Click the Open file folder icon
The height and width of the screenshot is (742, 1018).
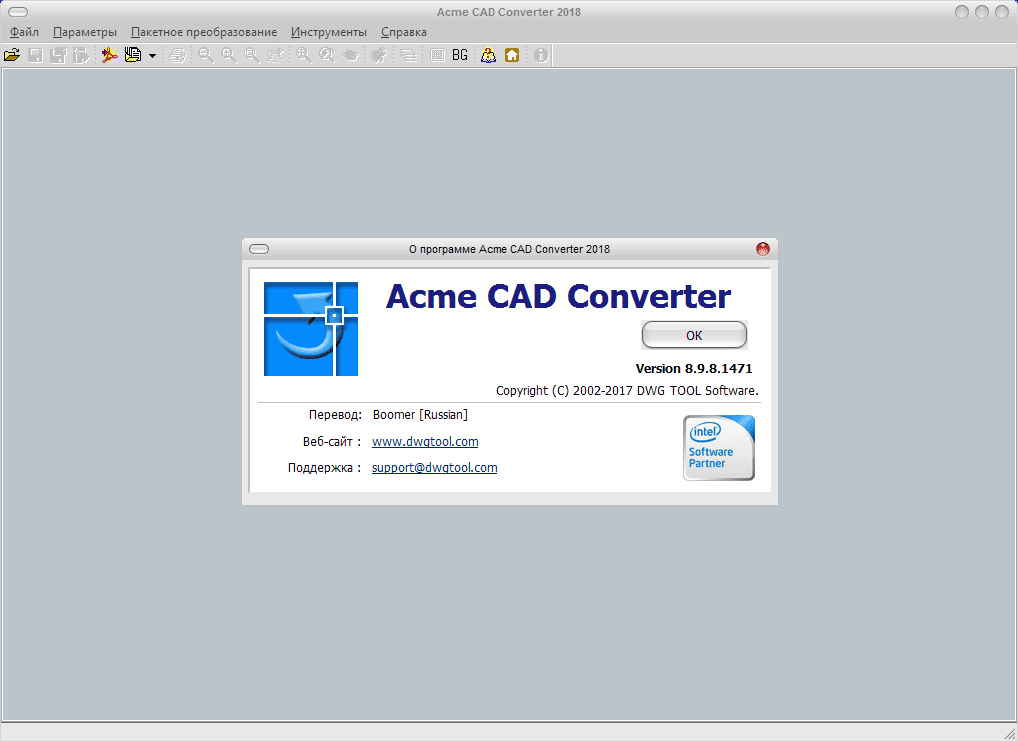click(12, 55)
